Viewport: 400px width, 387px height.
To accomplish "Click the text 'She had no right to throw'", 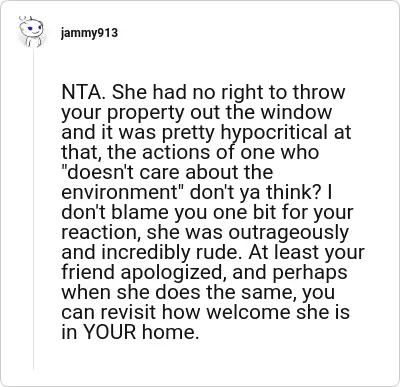I will pos(228,92).
